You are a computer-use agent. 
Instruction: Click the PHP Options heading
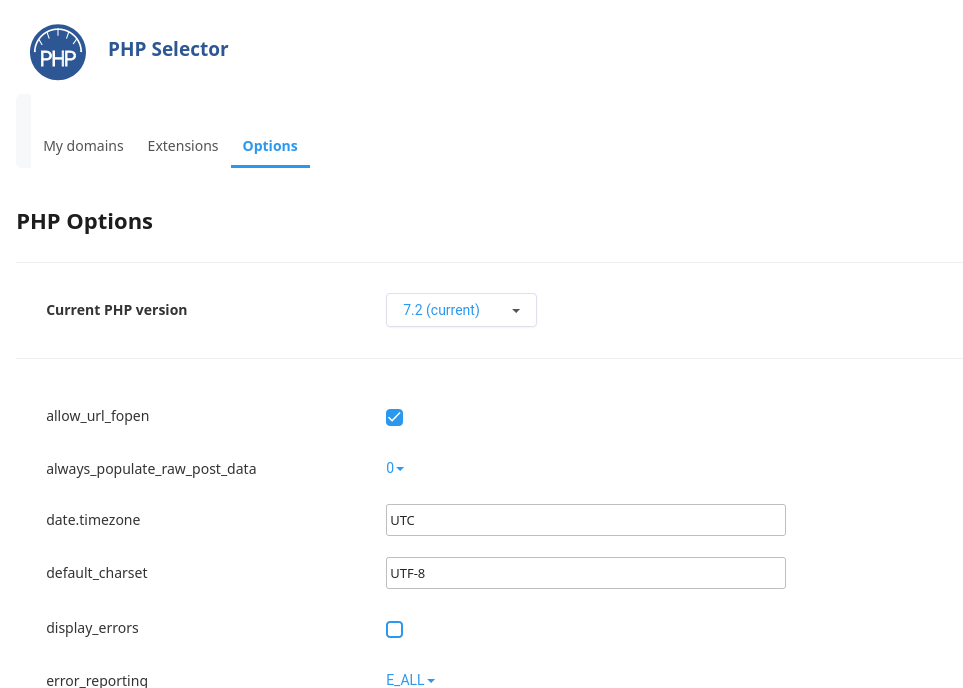point(85,222)
